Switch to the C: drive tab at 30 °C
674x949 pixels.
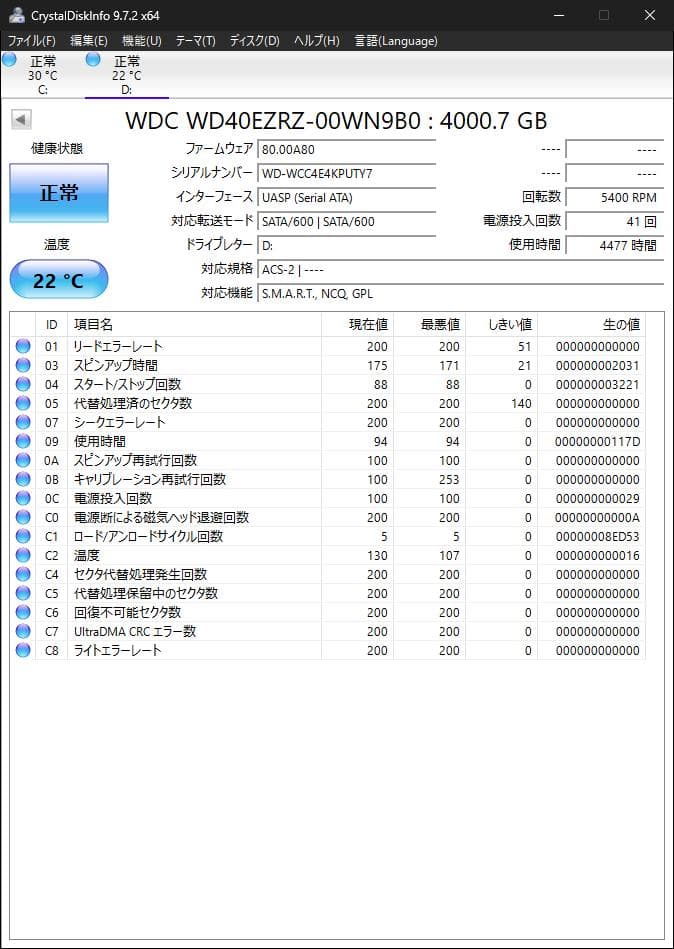pos(42,75)
